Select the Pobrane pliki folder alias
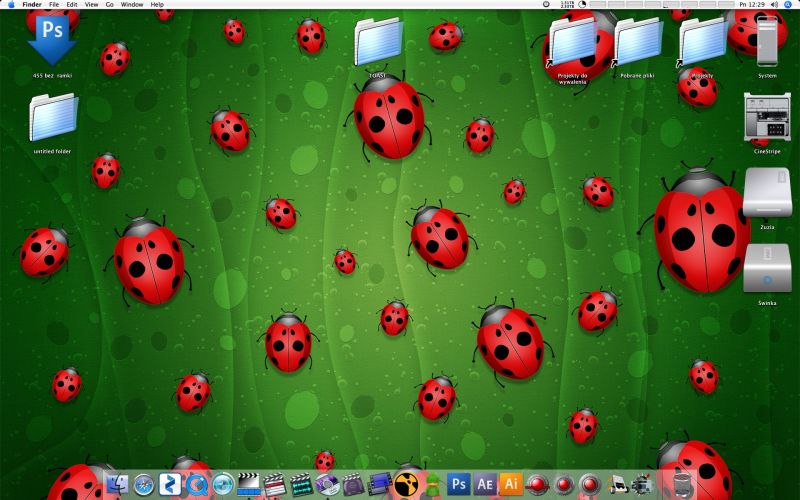The image size is (800, 500). coord(638,42)
